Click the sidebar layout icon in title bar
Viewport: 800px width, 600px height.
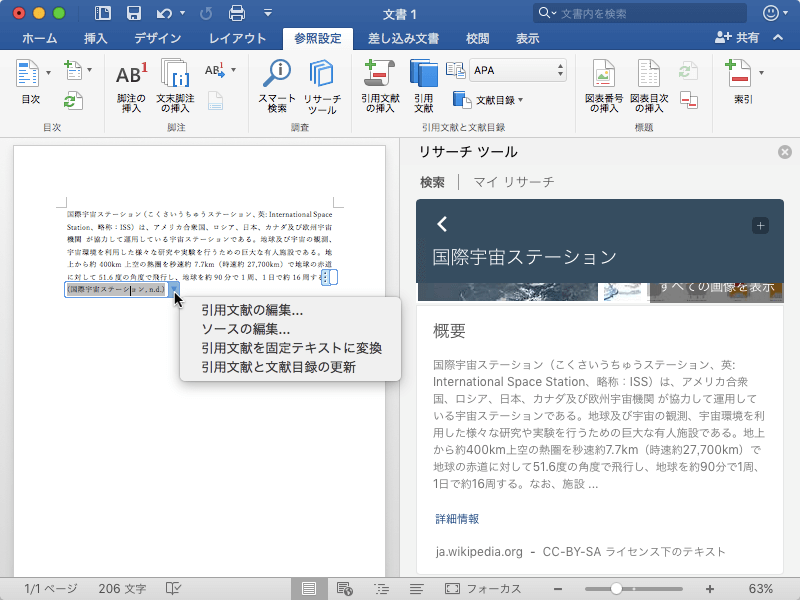(103, 13)
